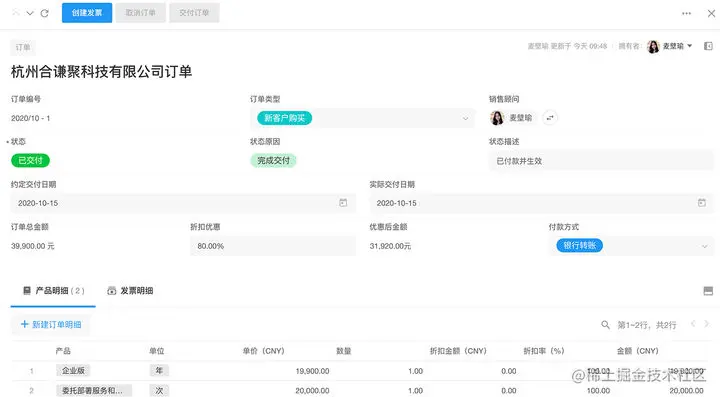The width and height of the screenshot is (720, 397).
Task: Click the 状态描述 text field
Action: (x=602, y=161)
